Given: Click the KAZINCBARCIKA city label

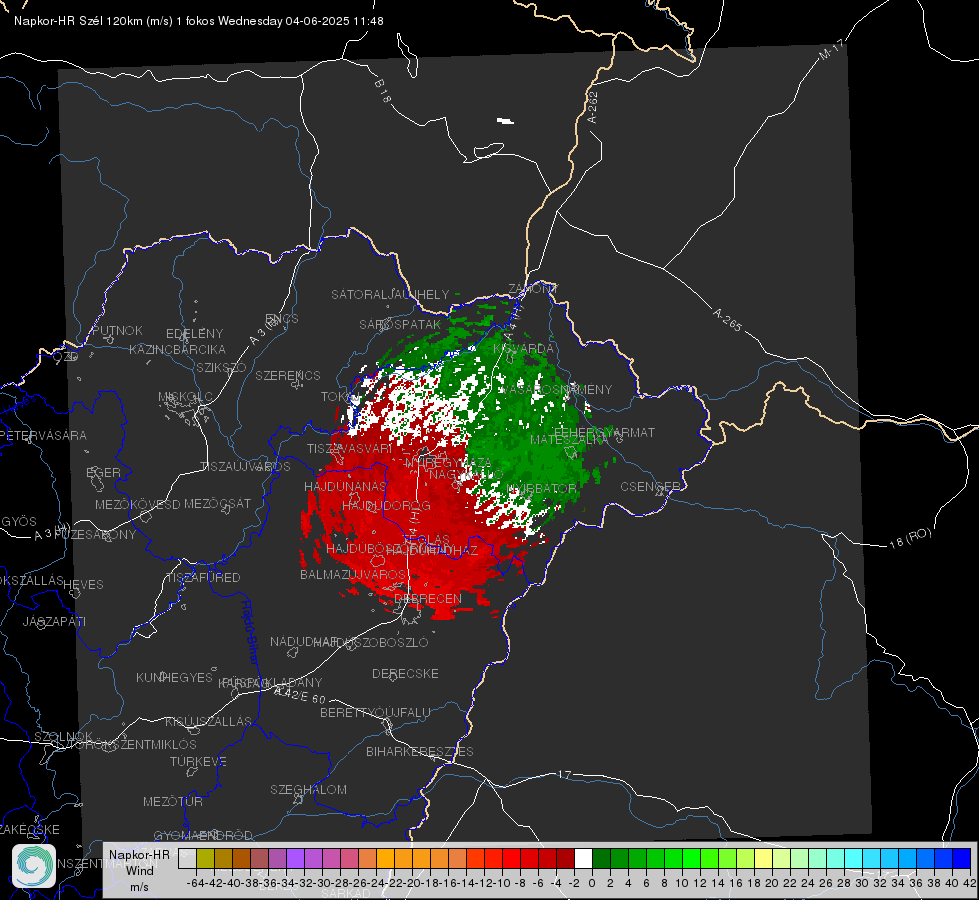Looking at the screenshot, I should [177, 349].
